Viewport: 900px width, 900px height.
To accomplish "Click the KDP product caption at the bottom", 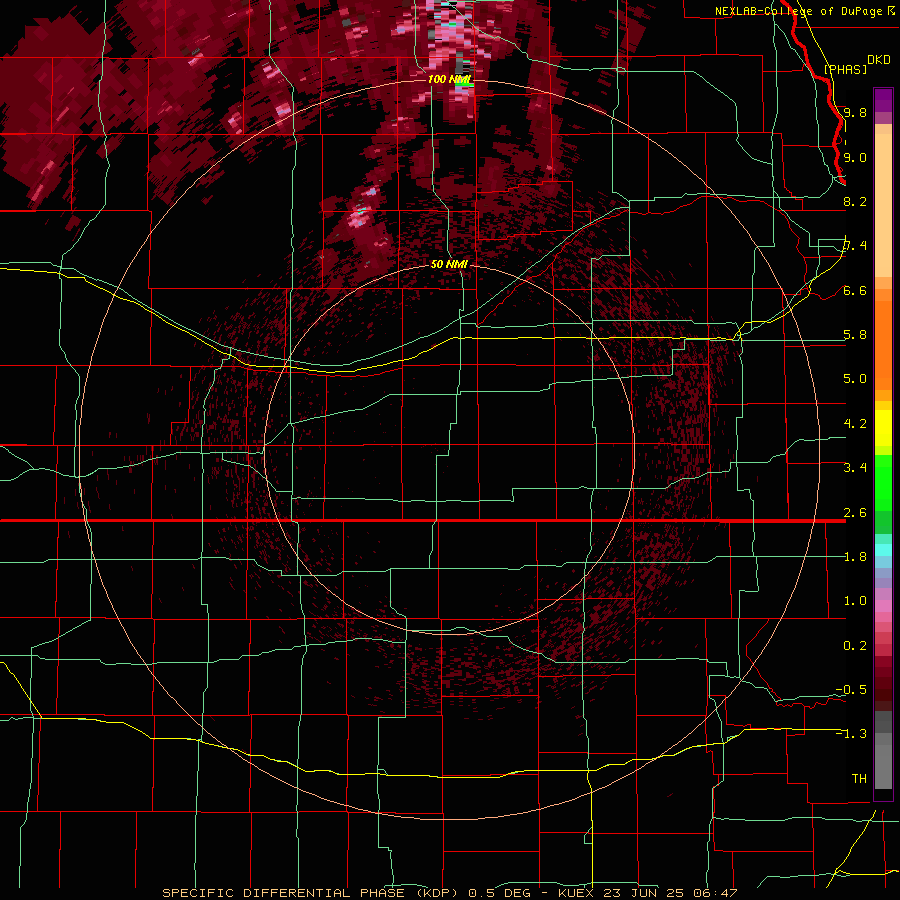I will (449, 893).
